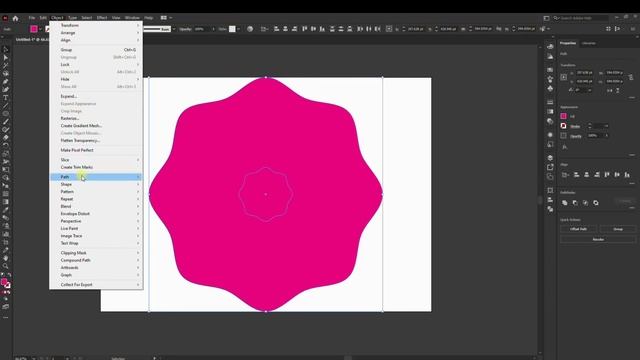Click Pathfinder Unite in Properties panel
Image resolution: width=640 pixels, height=360 pixels.
coord(565,202)
